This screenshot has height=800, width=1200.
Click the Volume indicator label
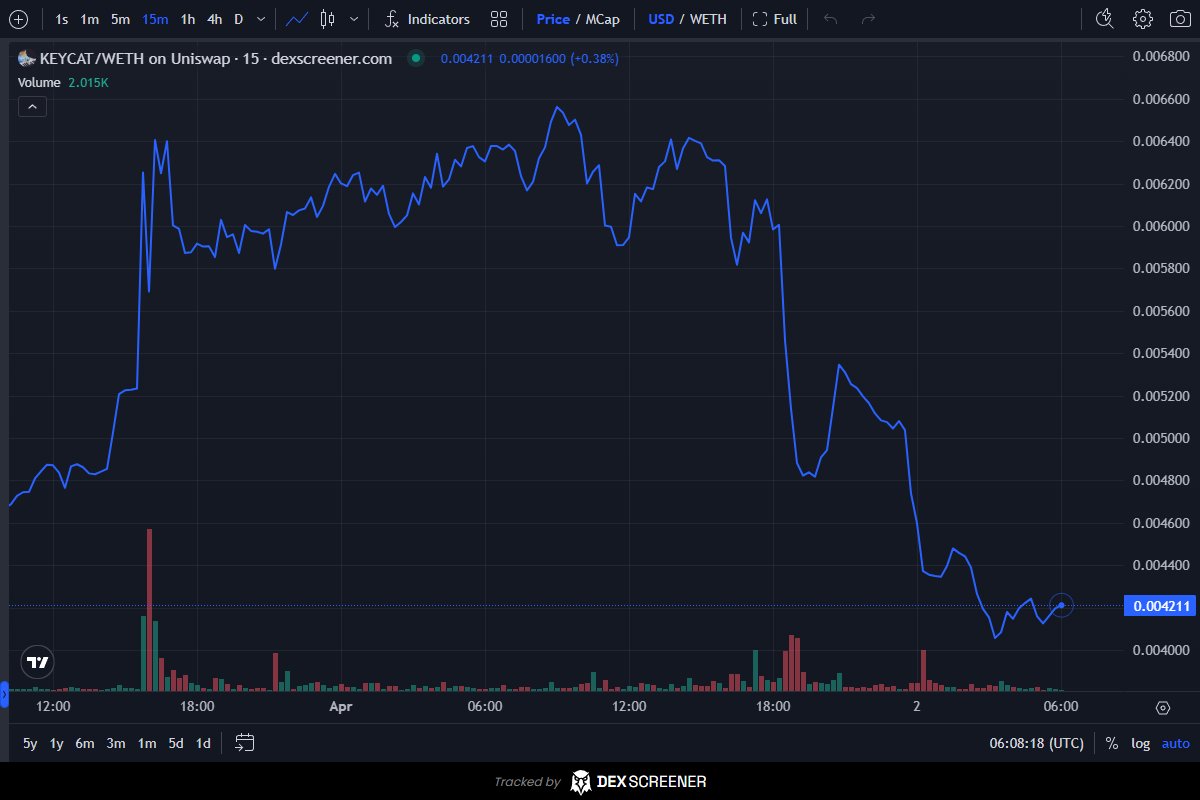tap(39, 82)
